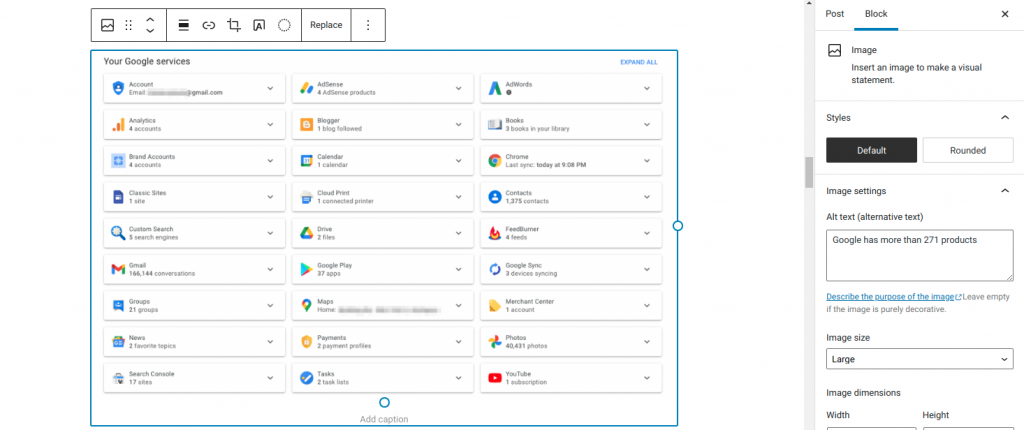
Task: Expand the AdWords card chevron
Action: coord(647,88)
